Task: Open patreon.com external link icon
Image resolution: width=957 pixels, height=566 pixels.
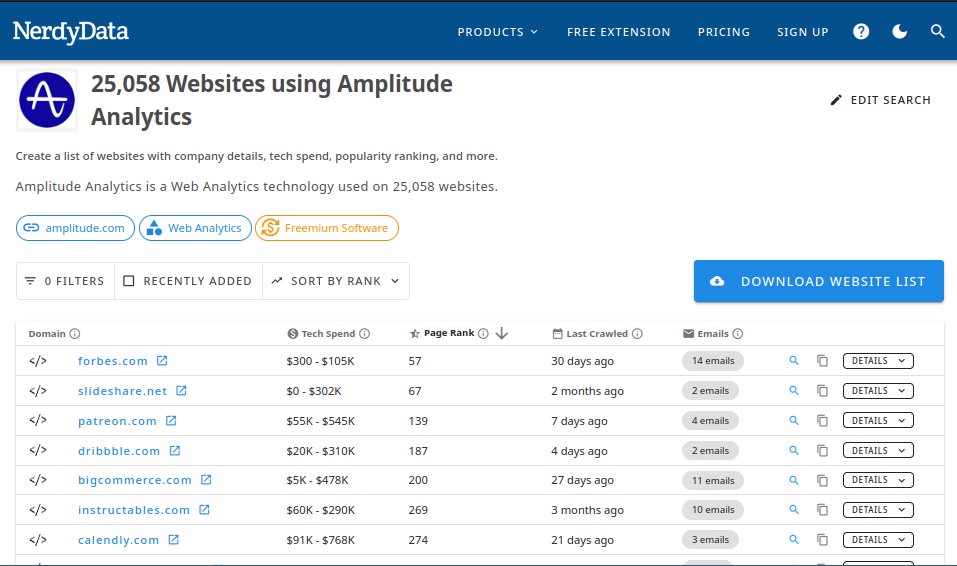Action: tap(171, 420)
